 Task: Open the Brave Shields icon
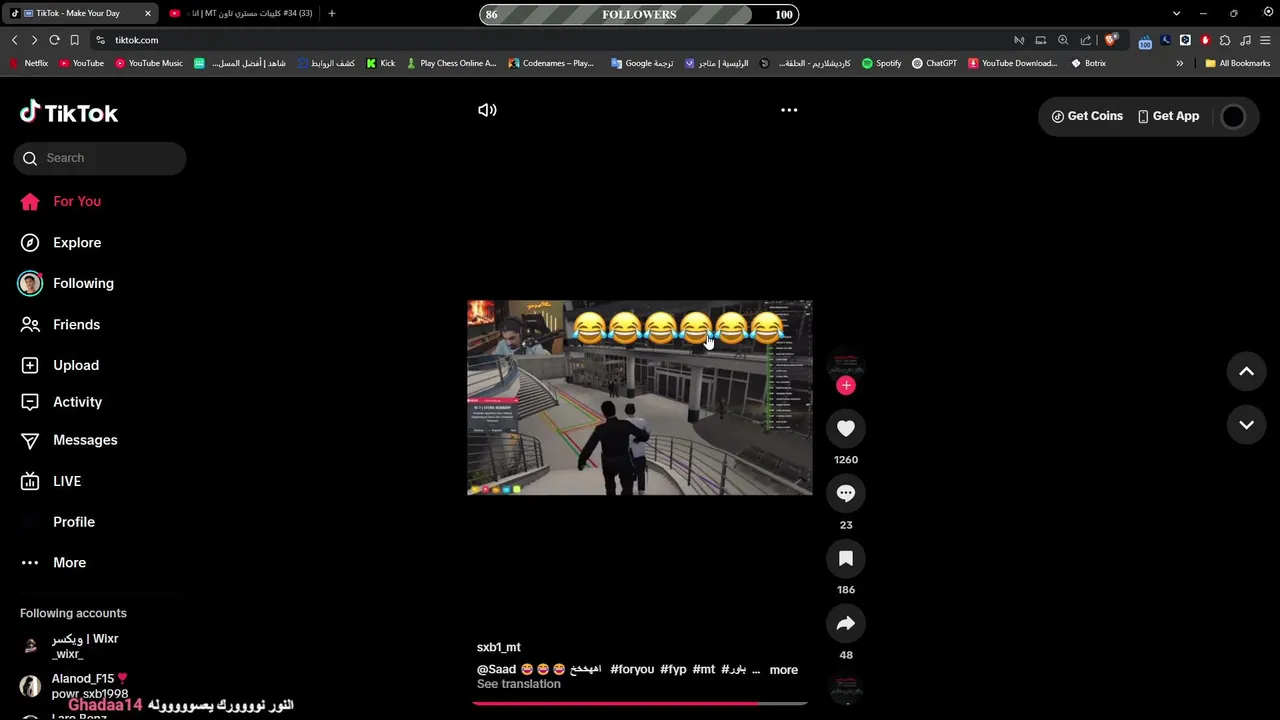pos(1110,40)
